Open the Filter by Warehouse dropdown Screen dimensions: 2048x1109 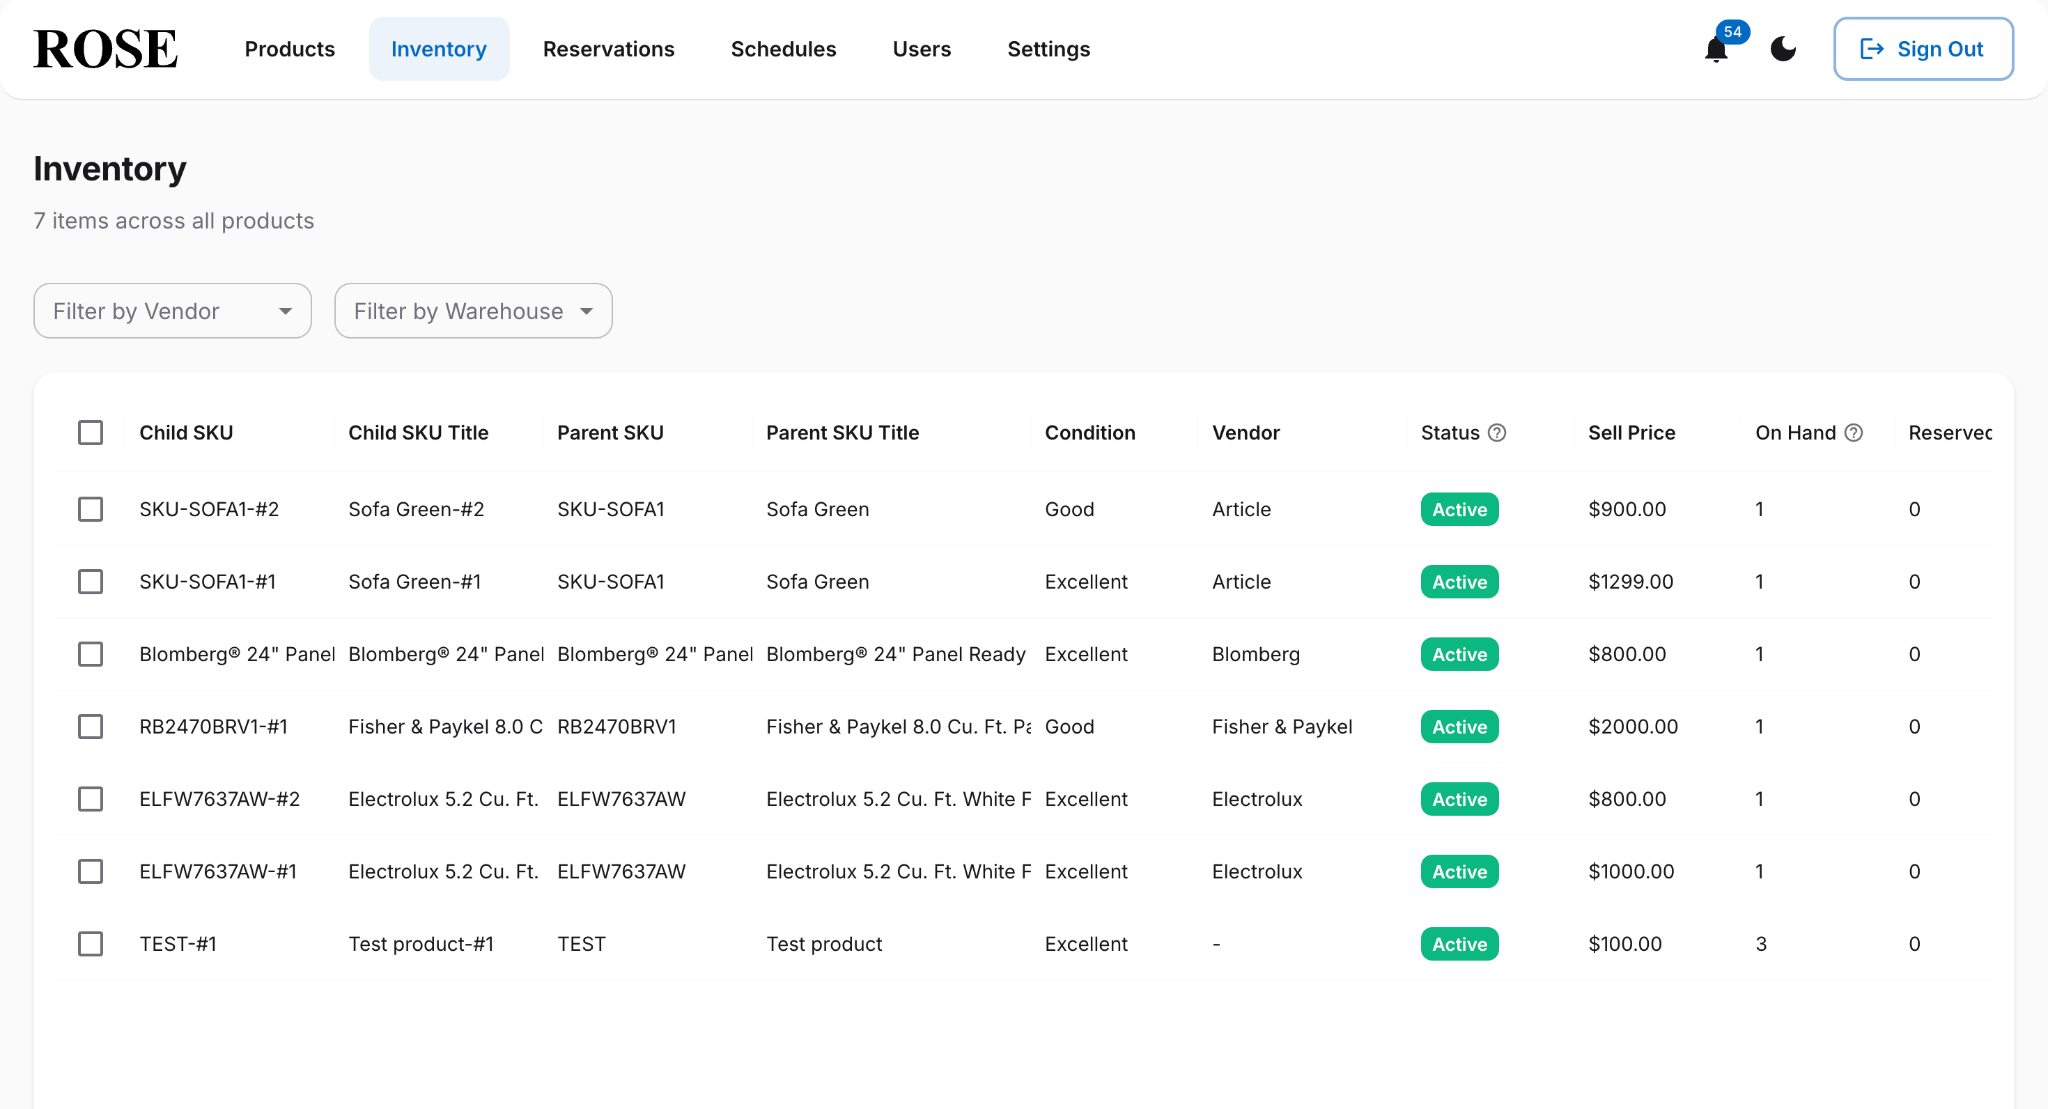pos(473,311)
